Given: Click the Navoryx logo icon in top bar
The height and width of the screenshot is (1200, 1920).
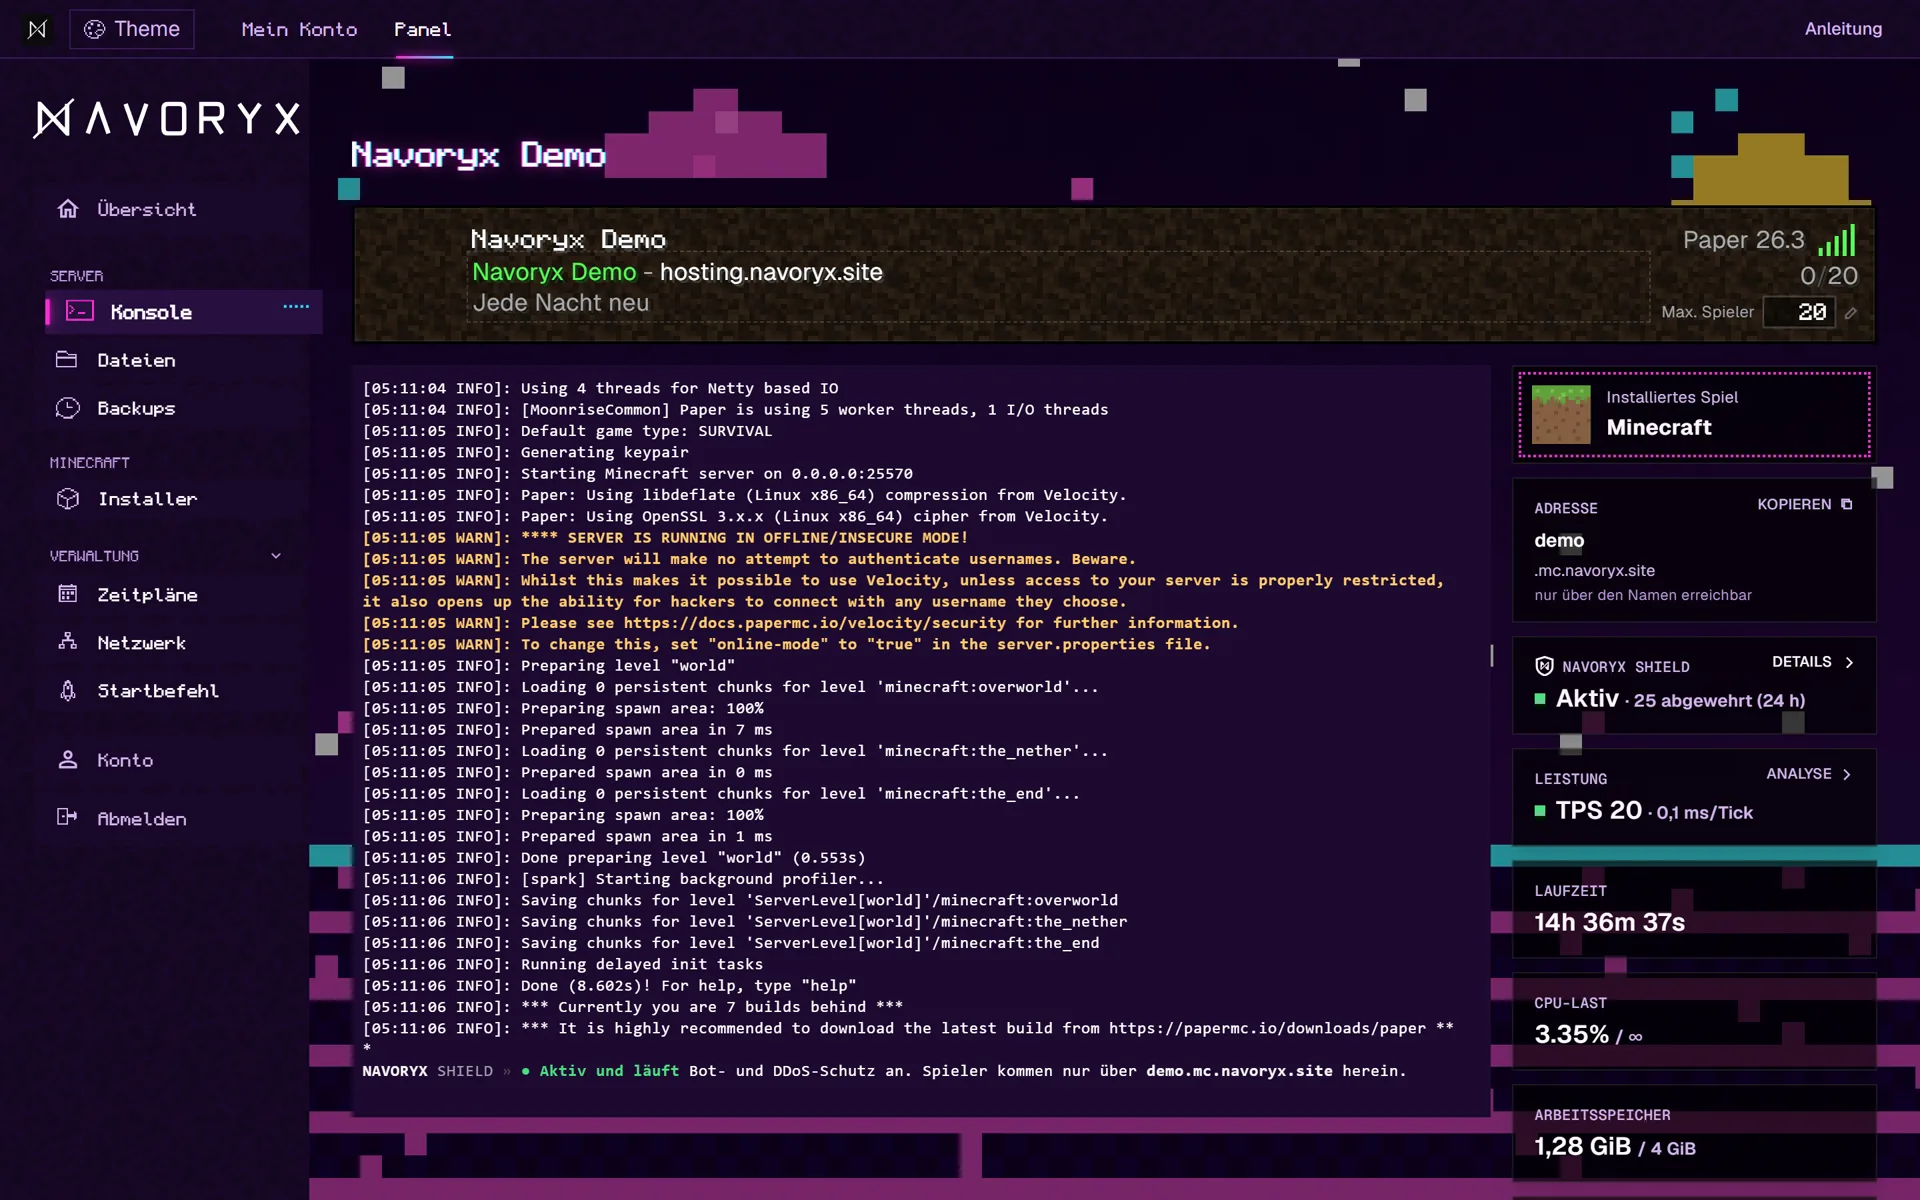Looking at the screenshot, I should pyautogui.click(x=37, y=29).
